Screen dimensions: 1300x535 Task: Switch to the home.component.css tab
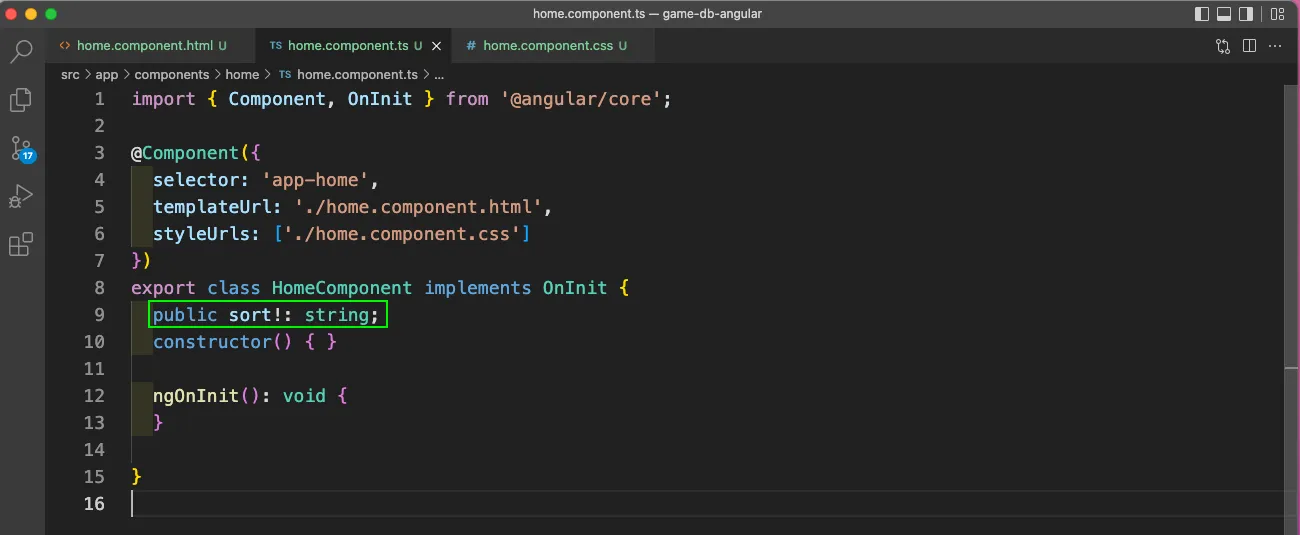[554, 46]
